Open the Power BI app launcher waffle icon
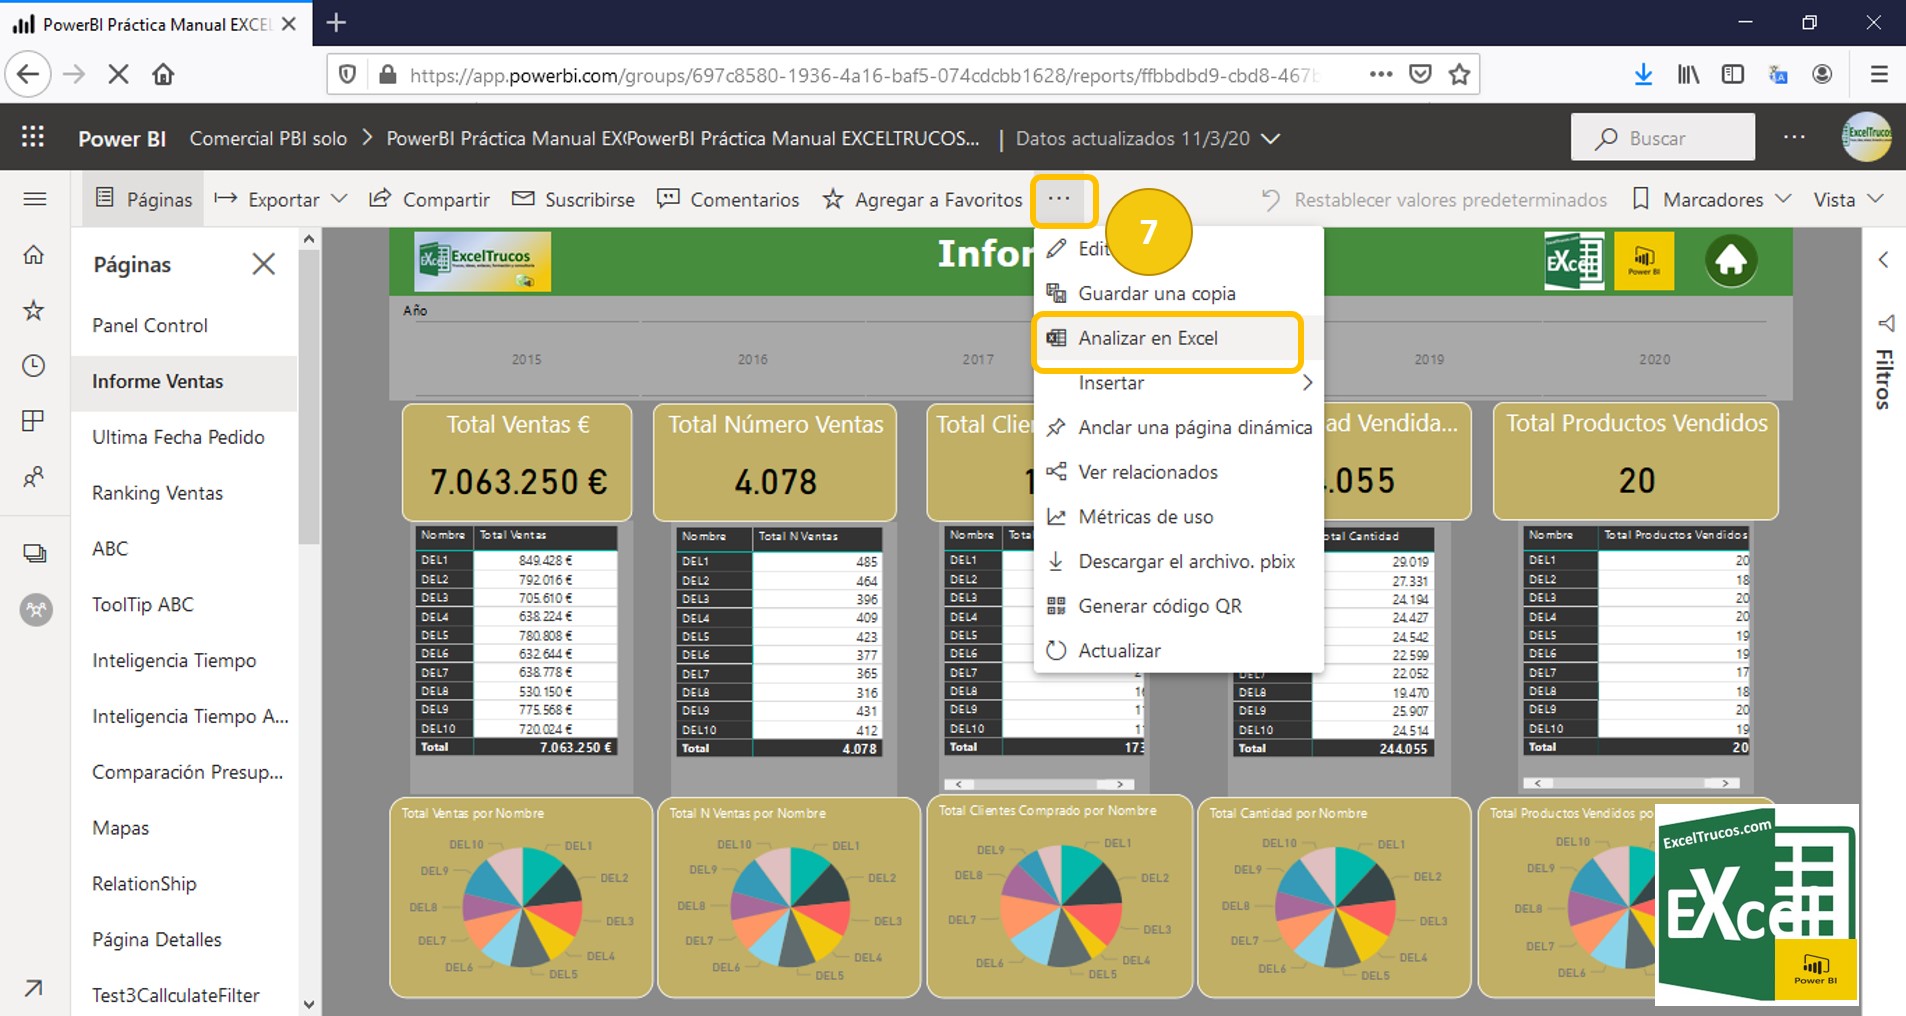 point(32,137)
